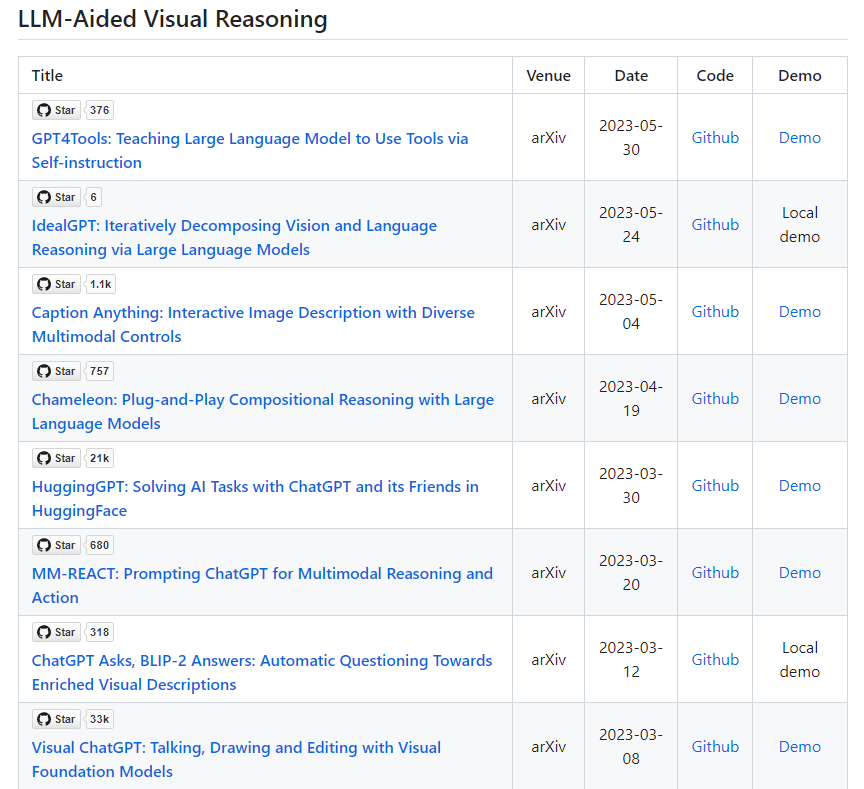Image resolution: width=864 pixels, height=789 pixels.
Task: Select the date 2023-03-30
Action: [631, 486]
